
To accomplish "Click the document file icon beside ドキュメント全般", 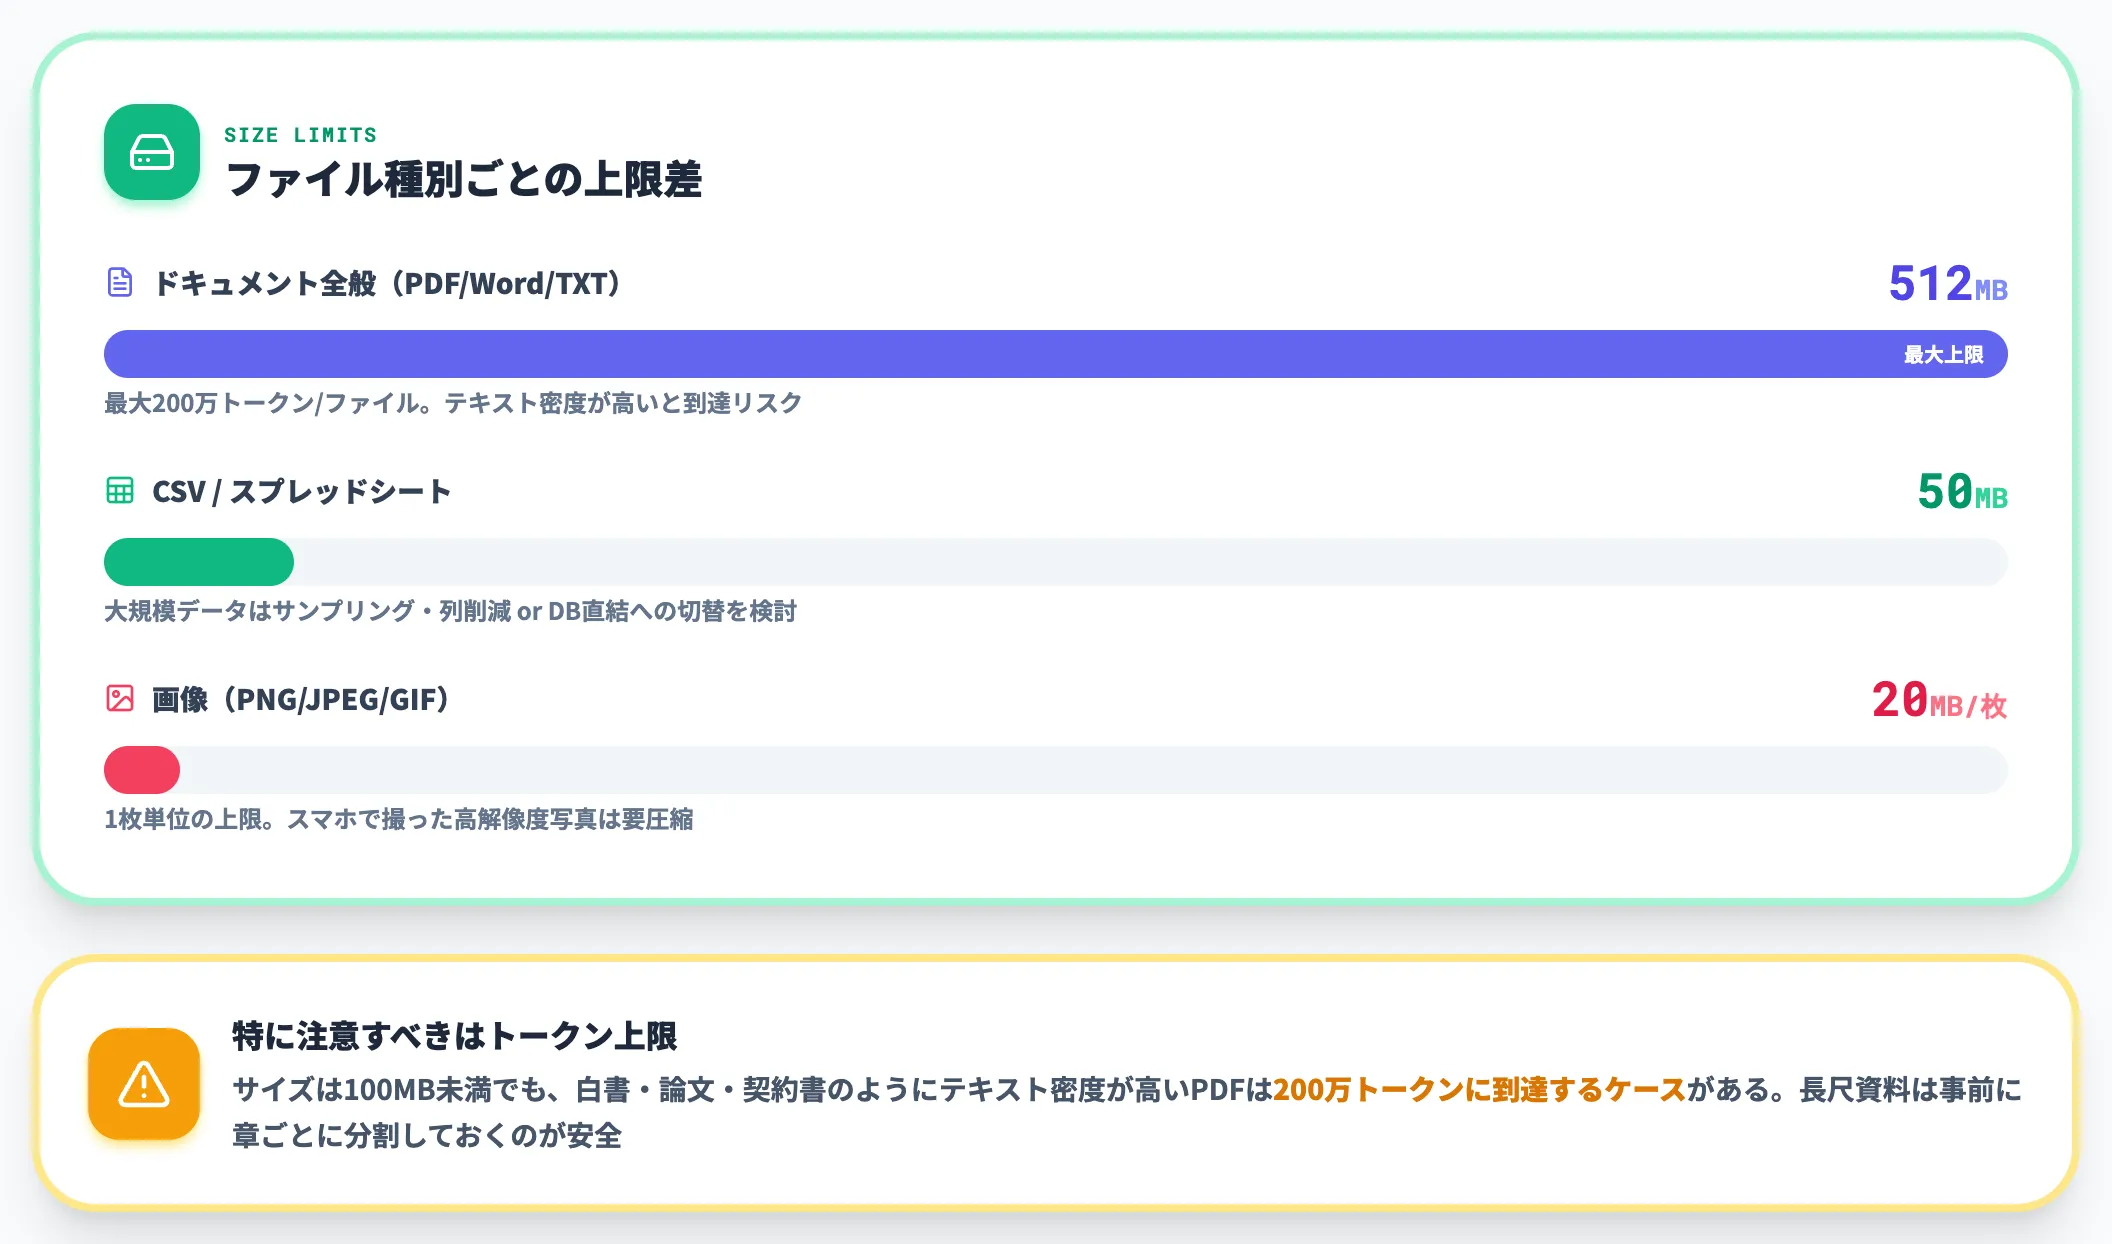I will (120, 283).
